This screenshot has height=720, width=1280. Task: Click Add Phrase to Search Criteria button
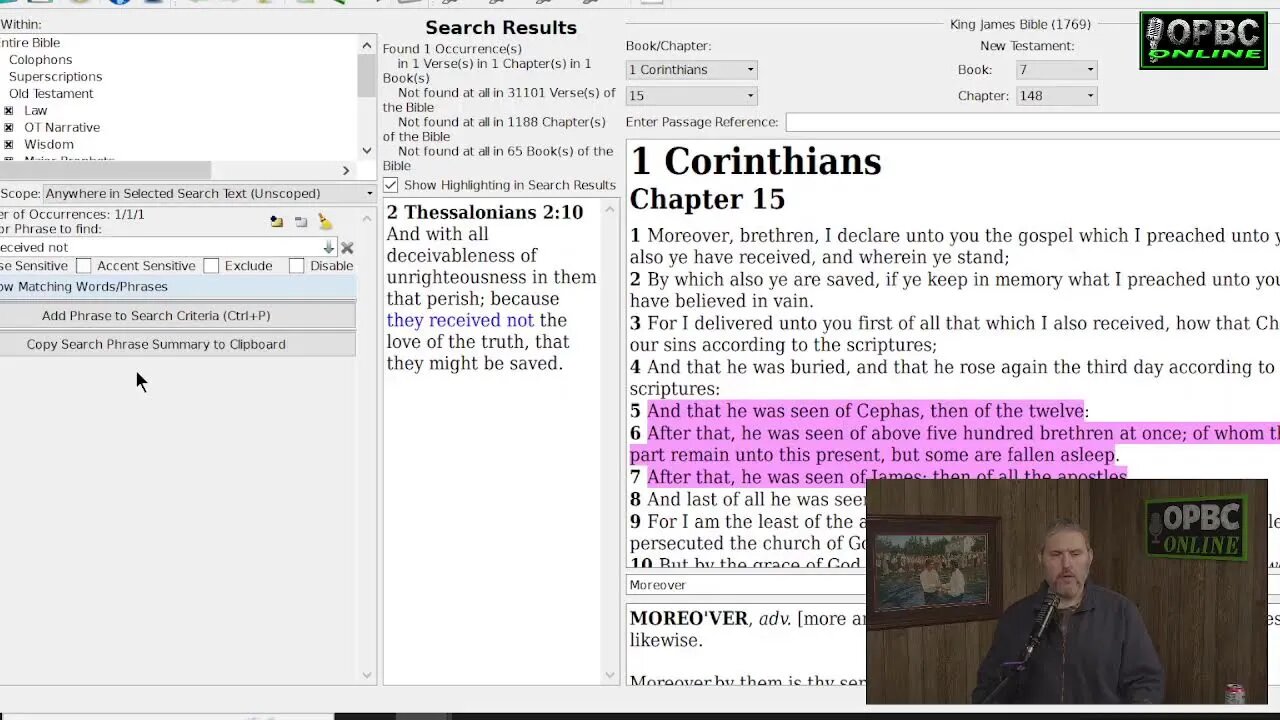pos(178,316)
